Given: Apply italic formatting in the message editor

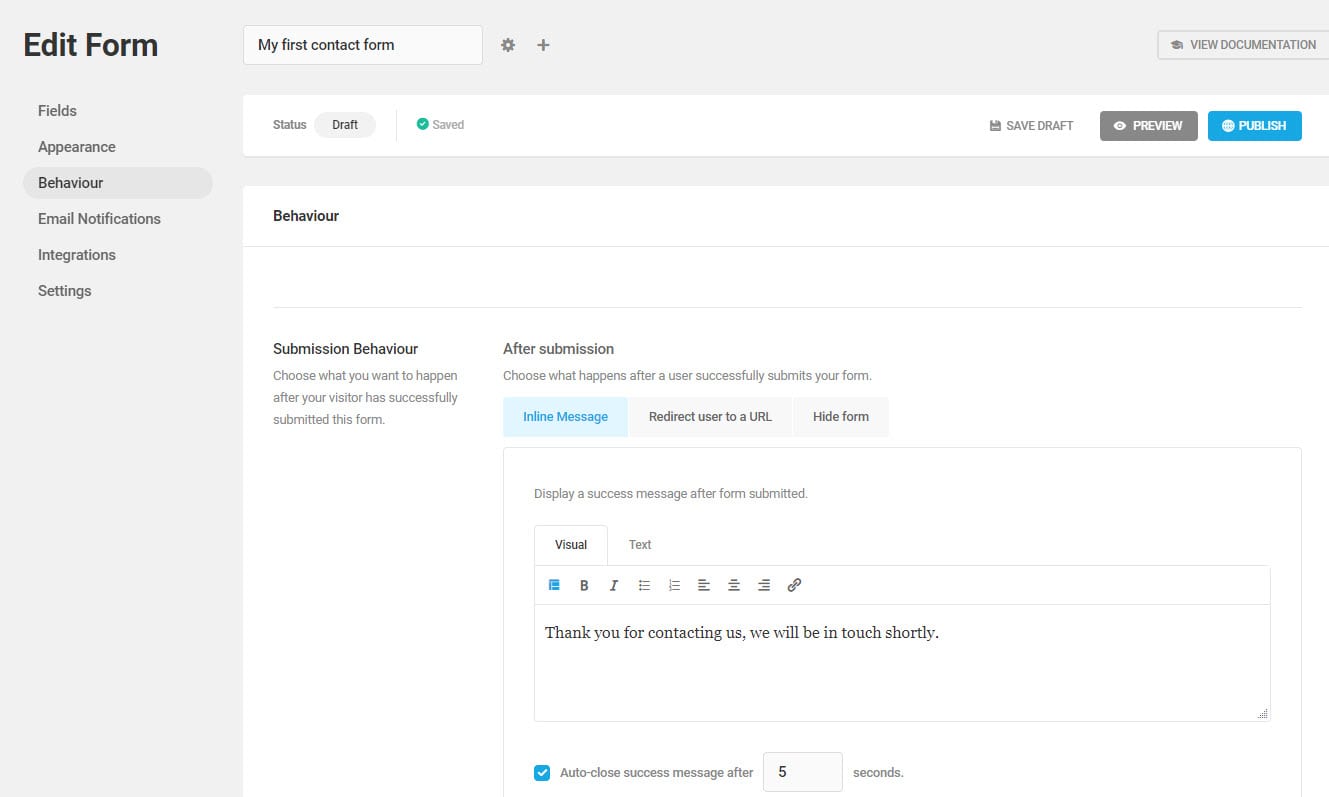Looking at the screenshot, I should click(614, 586).
